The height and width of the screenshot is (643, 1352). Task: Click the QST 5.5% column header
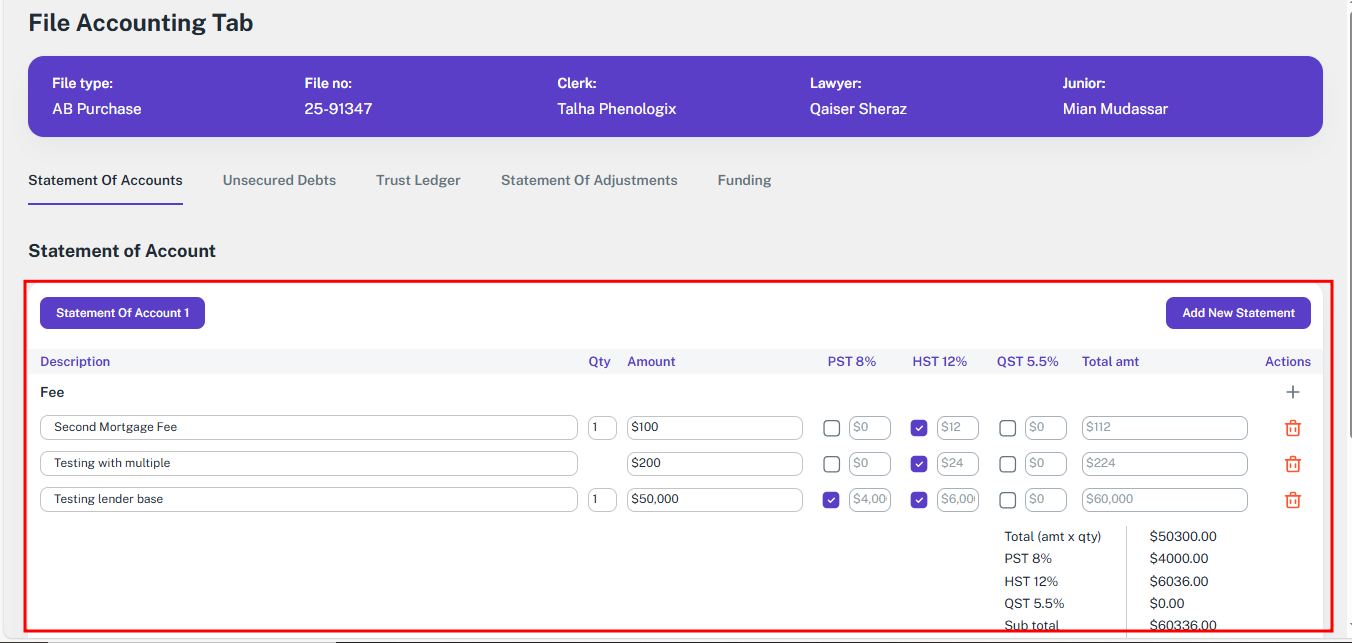(x=1028, y=362)
